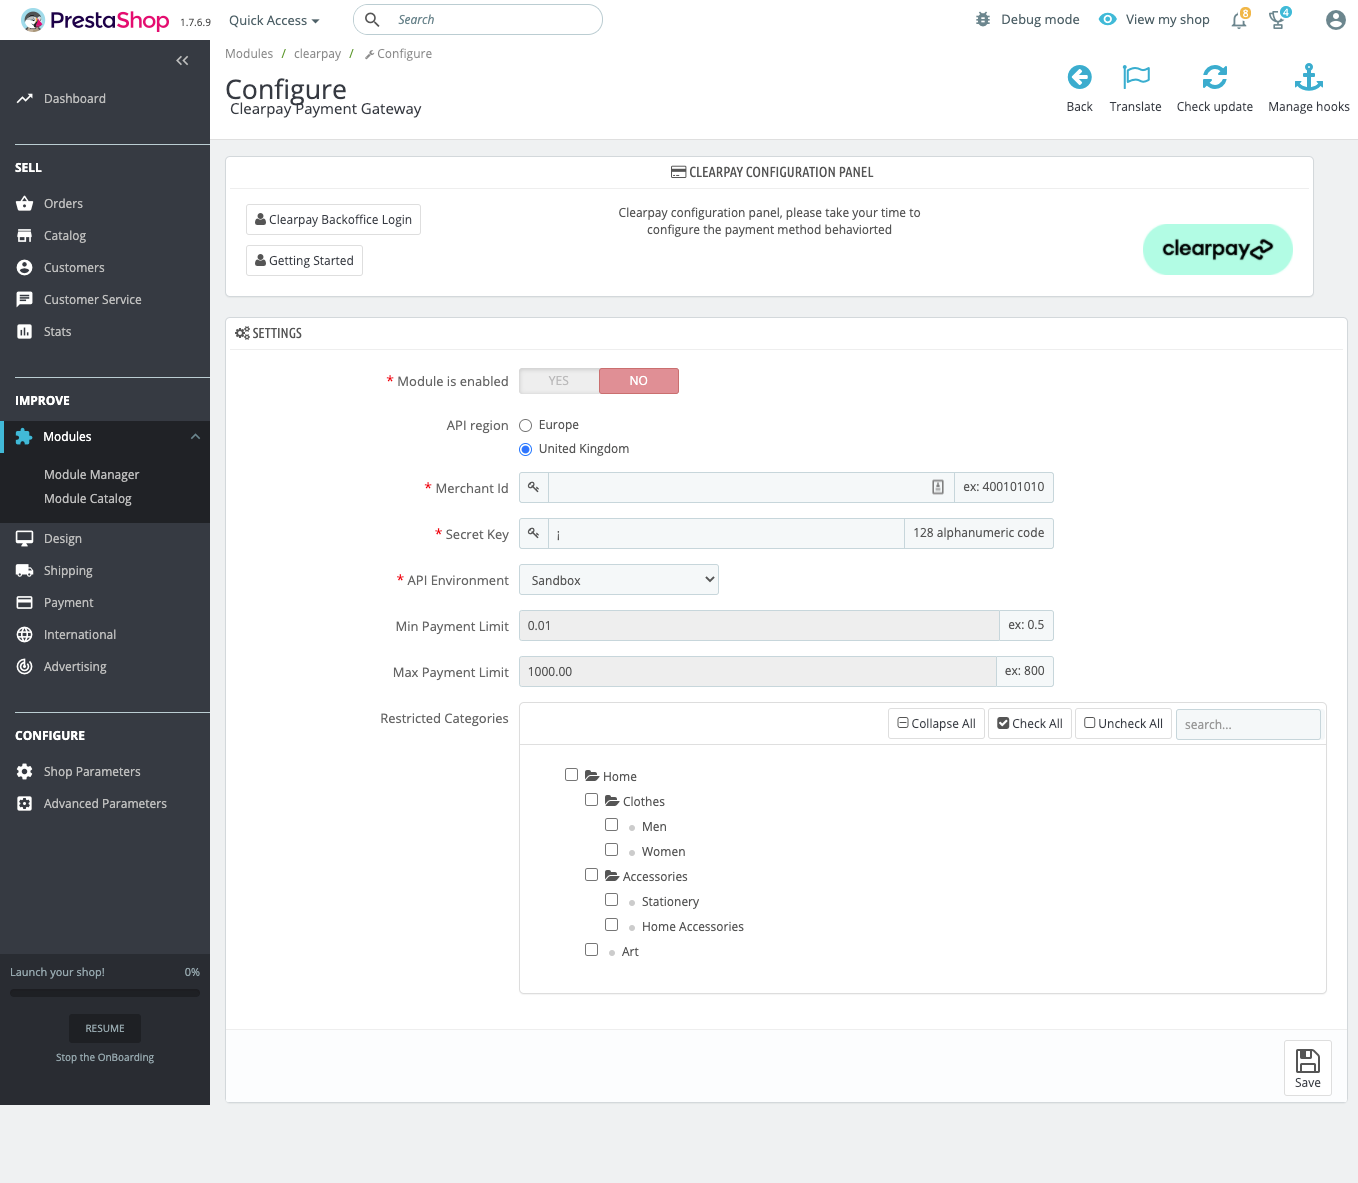This screenshot has height=1183, width=1358.
Task: Set Module is enabled to YES
Action: coord(559,381)
